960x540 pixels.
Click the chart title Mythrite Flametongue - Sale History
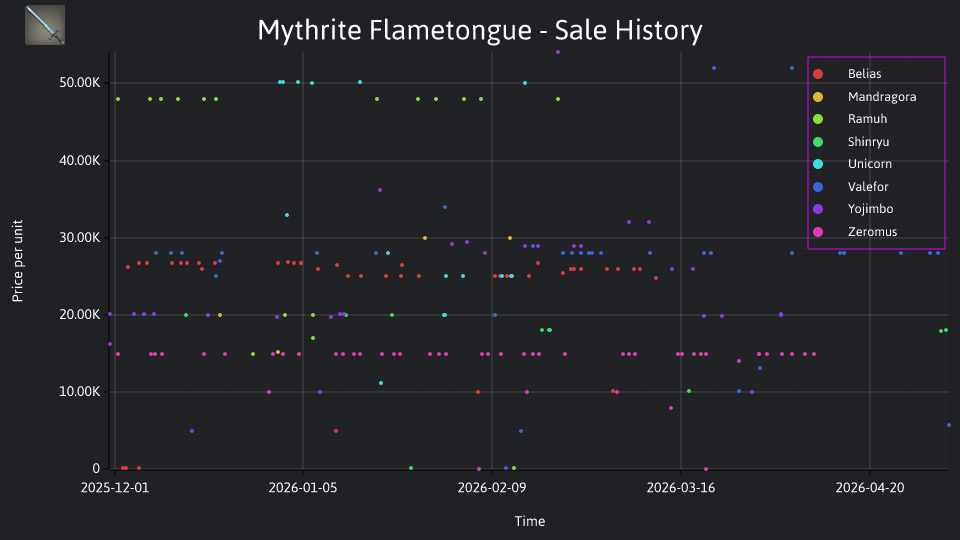(x=480, y=30)
